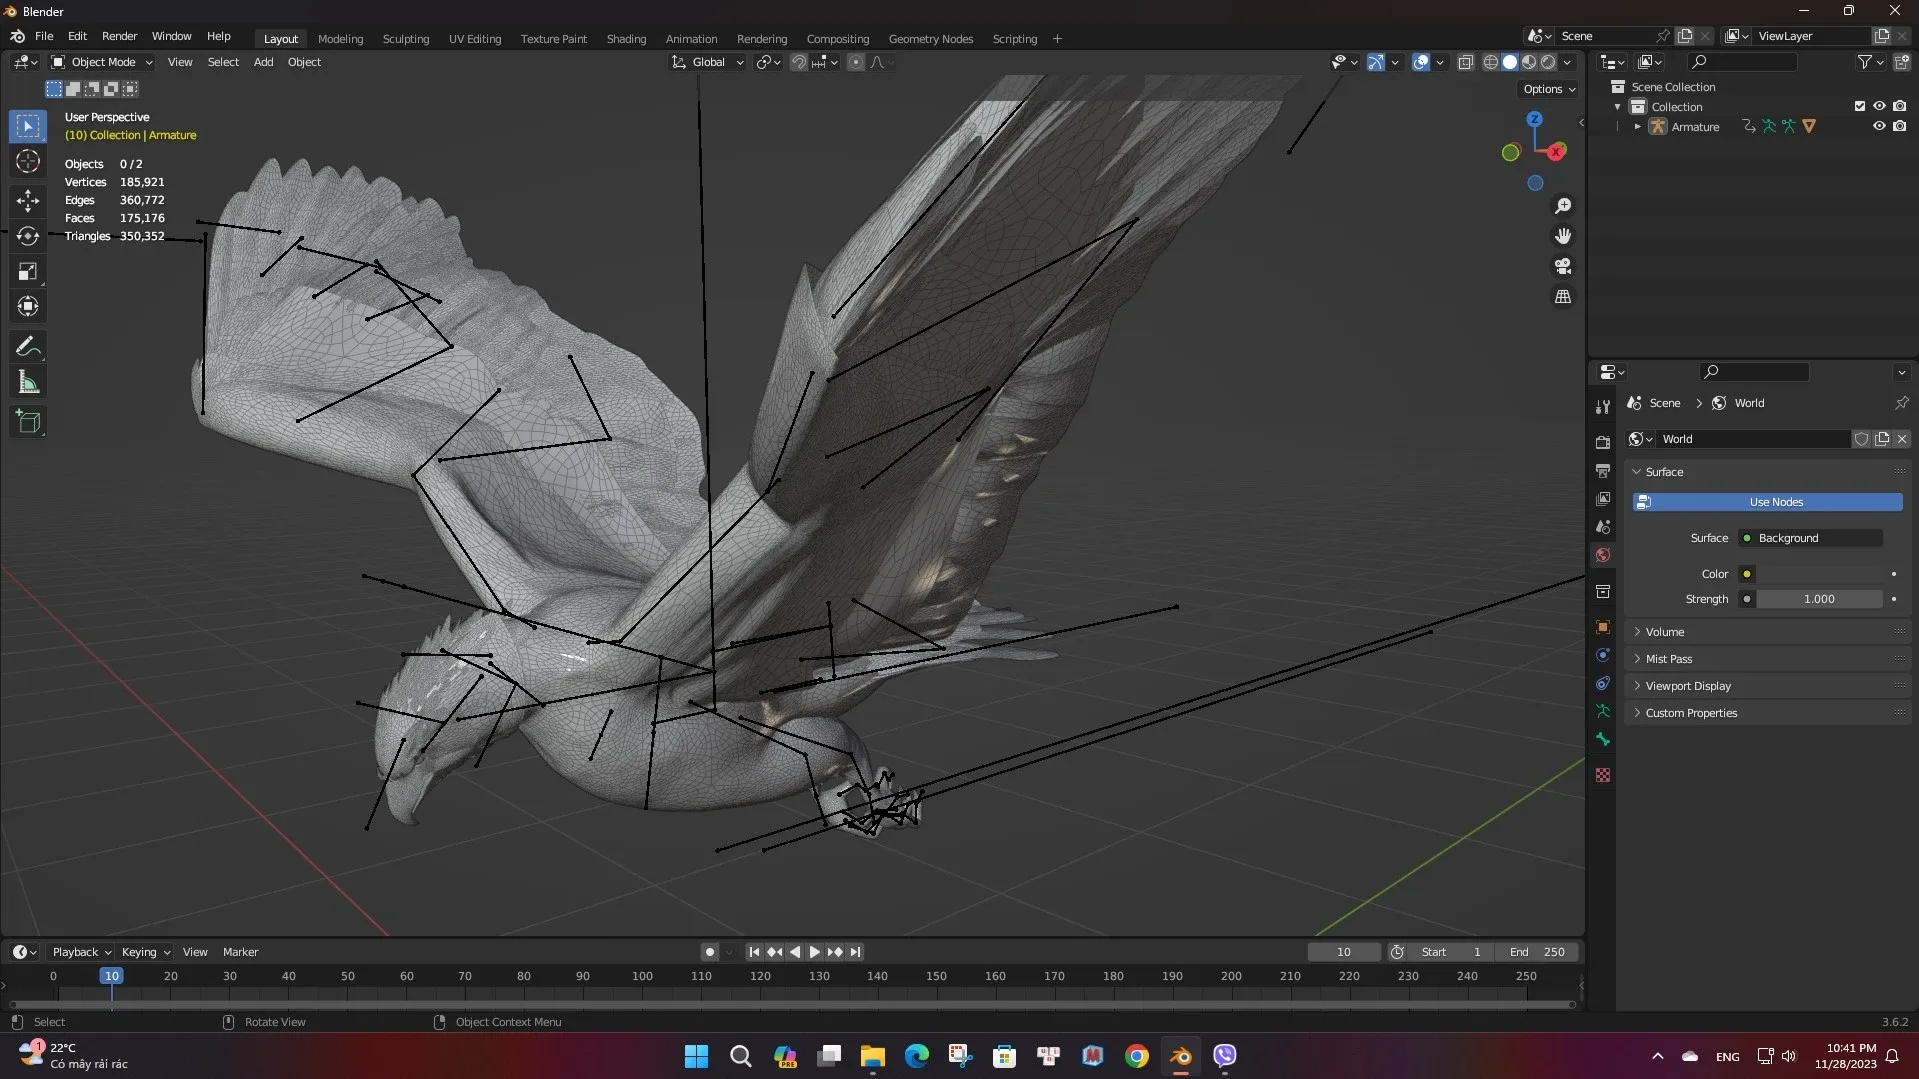The width and height of the screenshot is (1919, 1079).
Task: Expand the Armature entry in the outliner
Action: (1638, 126)
